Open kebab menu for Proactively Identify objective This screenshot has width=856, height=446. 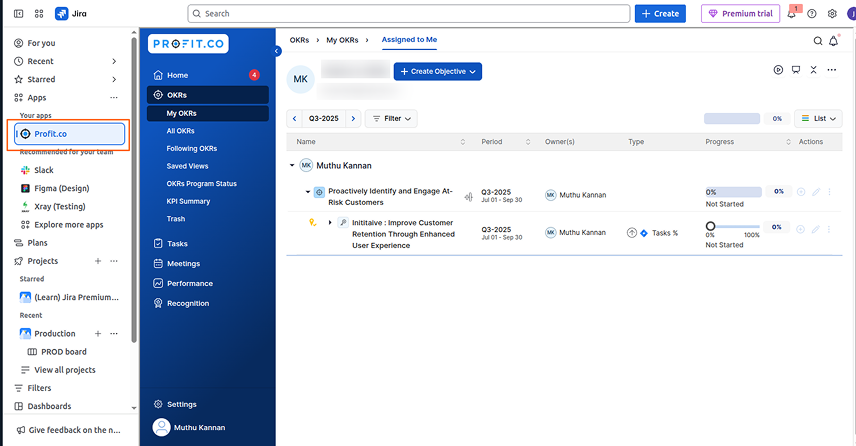829,192
